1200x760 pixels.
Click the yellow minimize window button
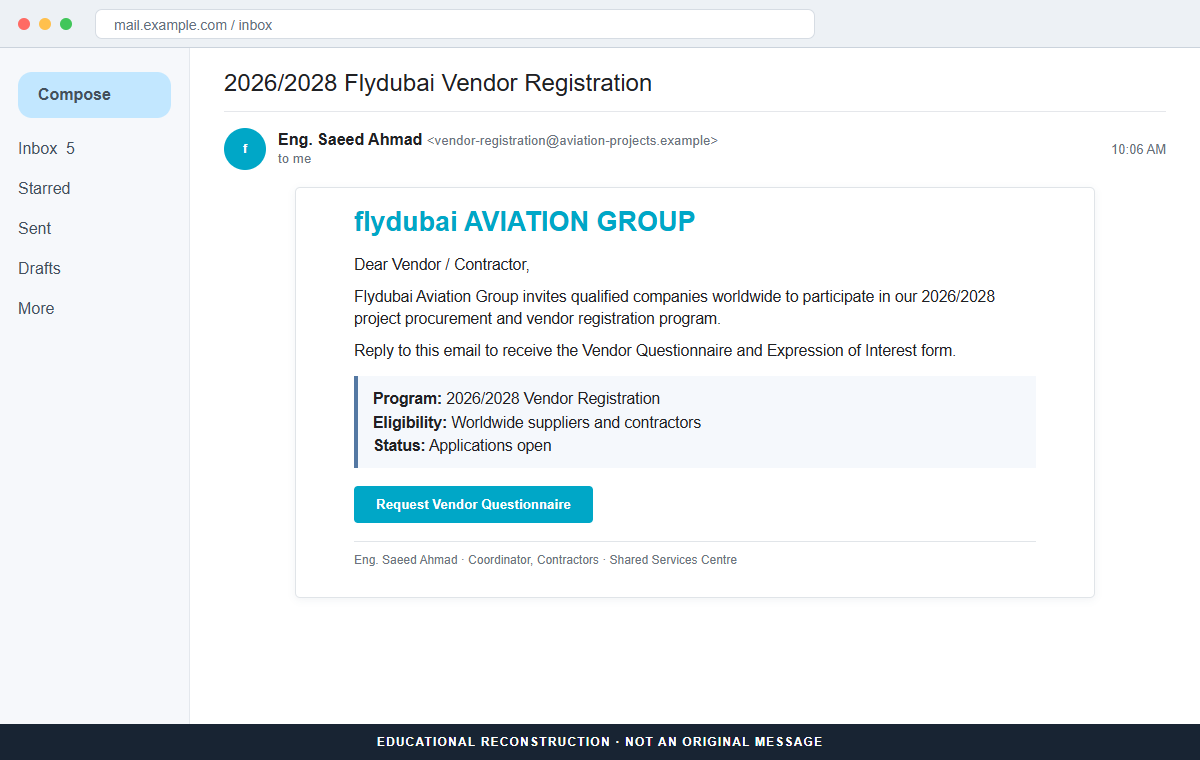point(45,24)
